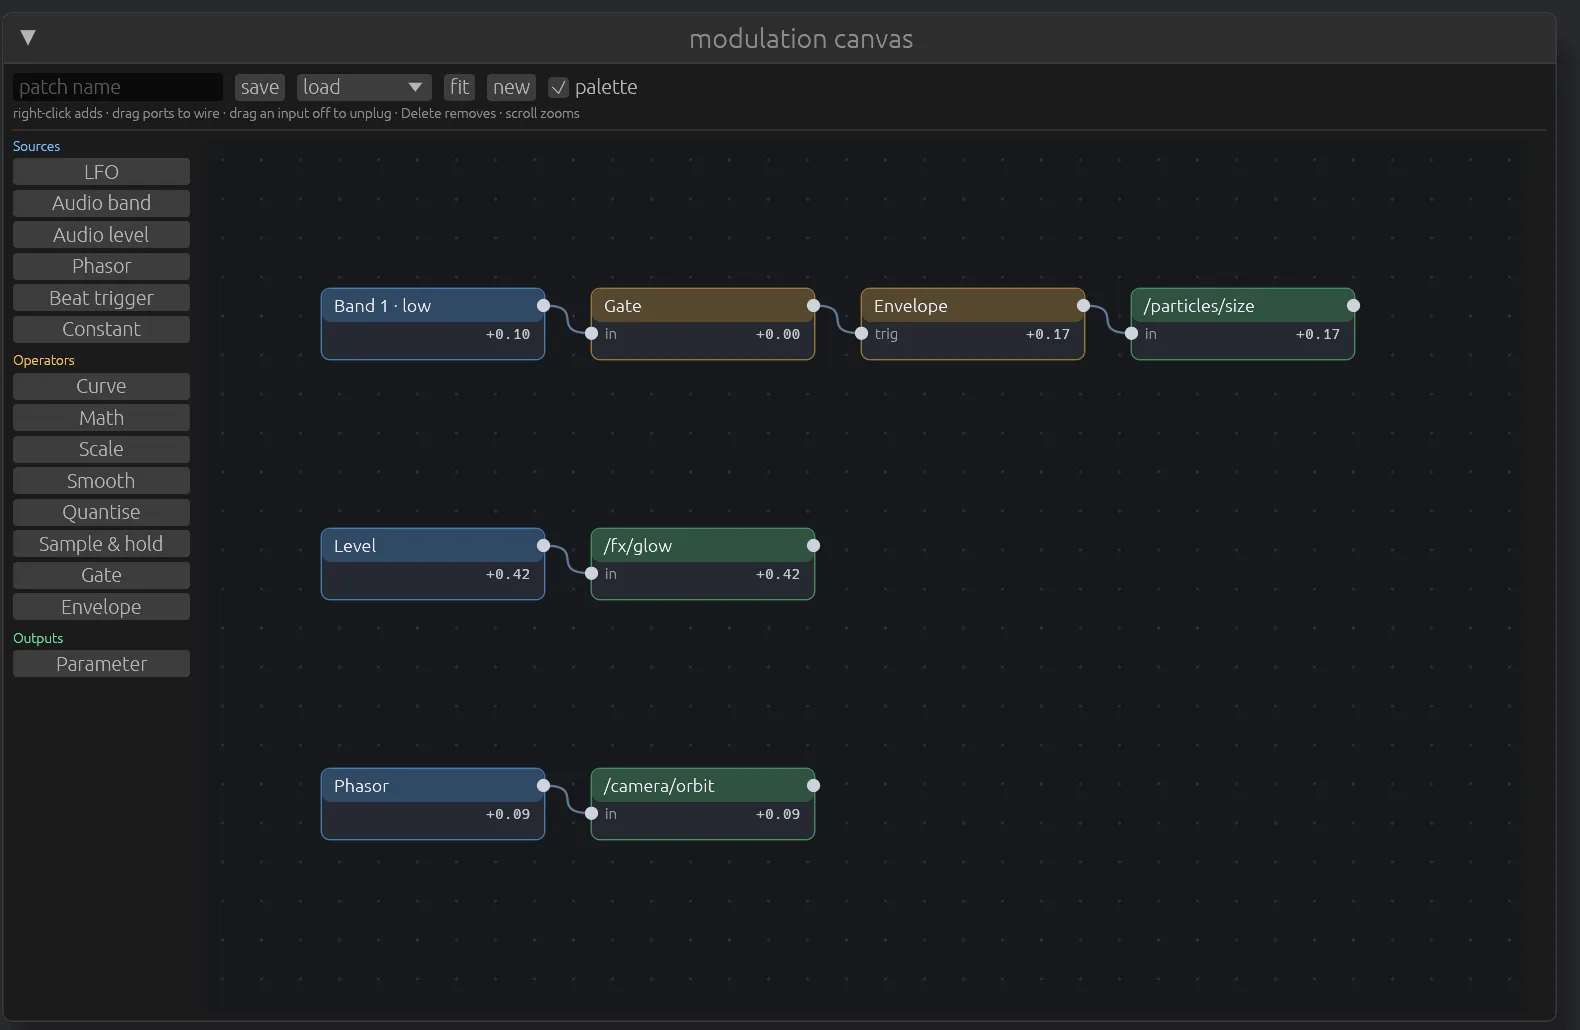Viewport: 1580px width, 1030px height.
Task: Add an Audio level source node
Action: (101, 235)
